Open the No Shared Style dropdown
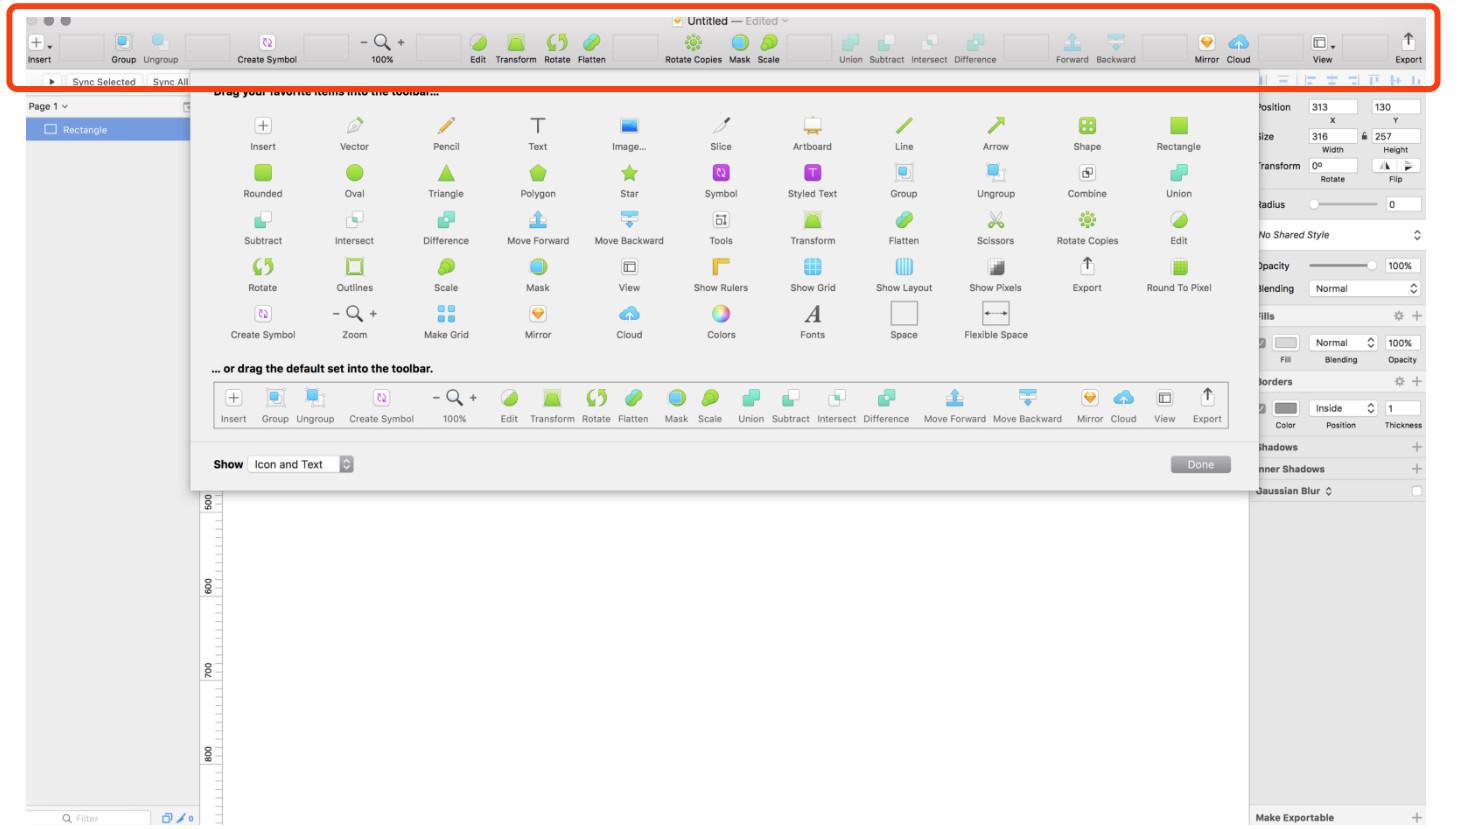 (x=1338, y=235)
